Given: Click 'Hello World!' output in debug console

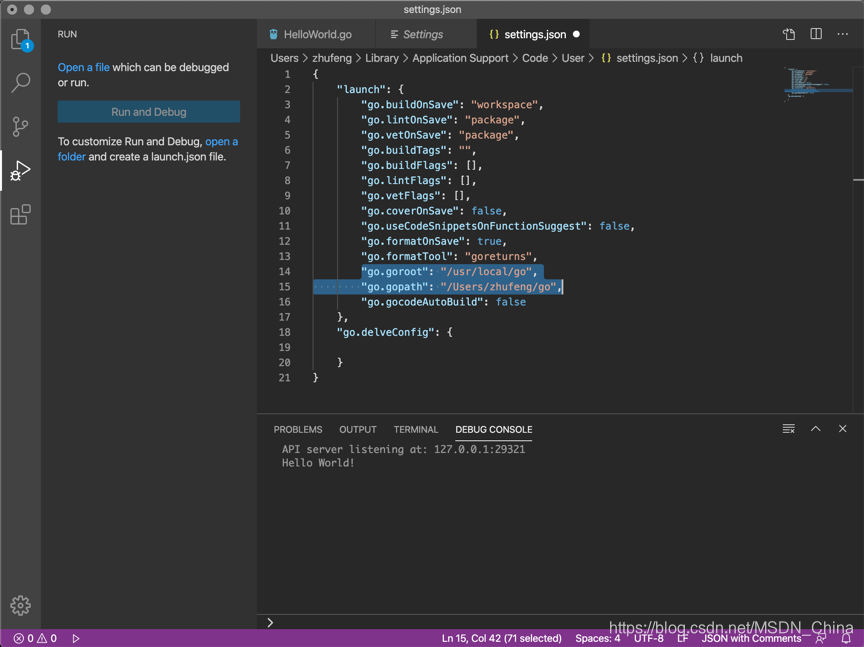Looking at the screenshot, I should coord(318,463).
